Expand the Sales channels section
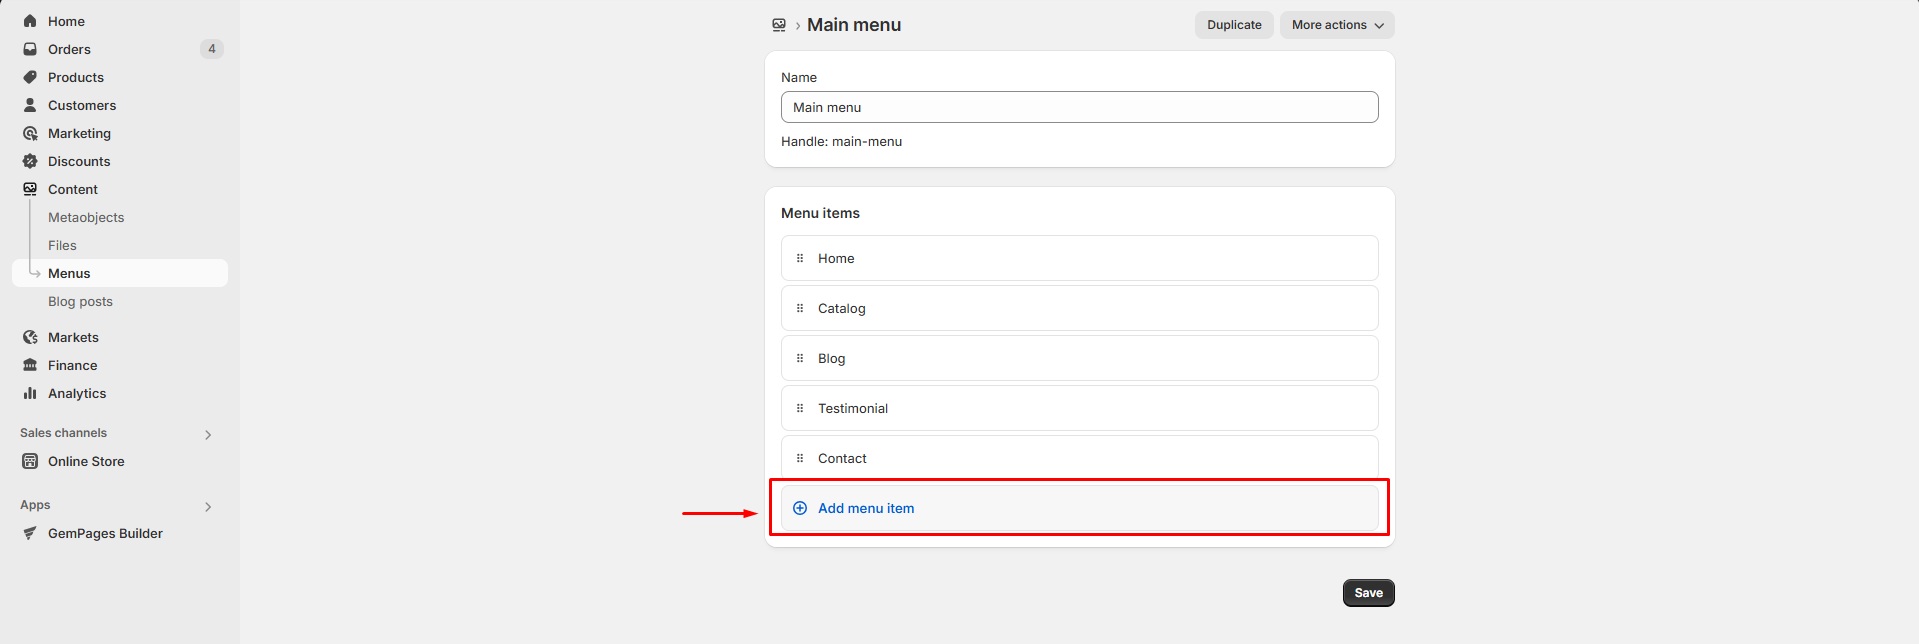This screenshot has height=644, width=1919. pyautogui.click(x=208, y=434)
